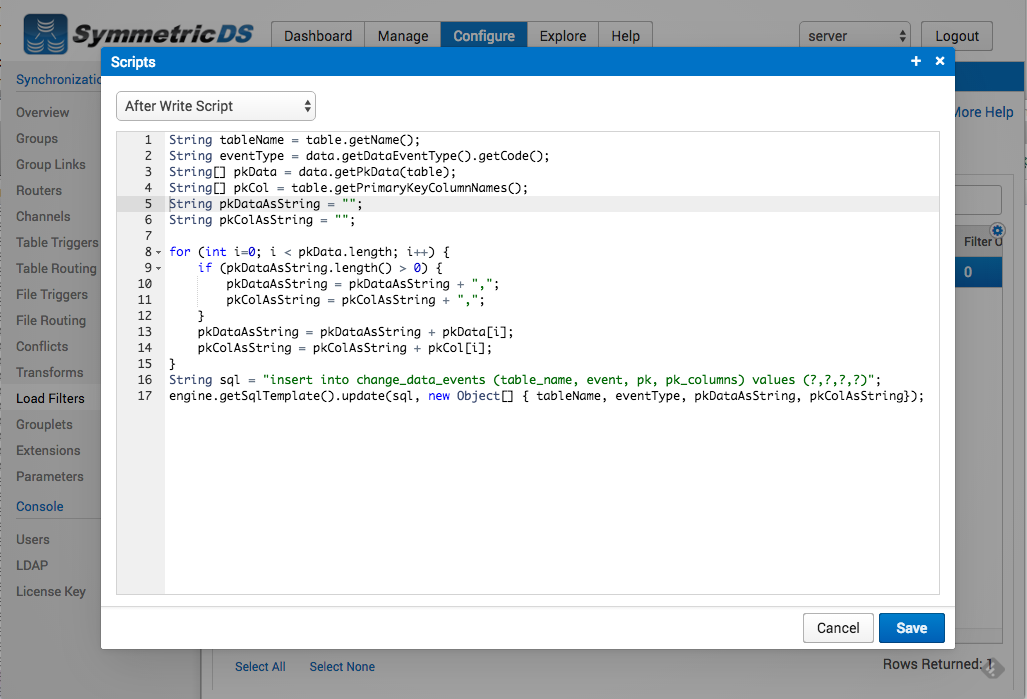Open the After Write Script dropdown
Viewport: 1027px width, 699px height.
point(216,106)
